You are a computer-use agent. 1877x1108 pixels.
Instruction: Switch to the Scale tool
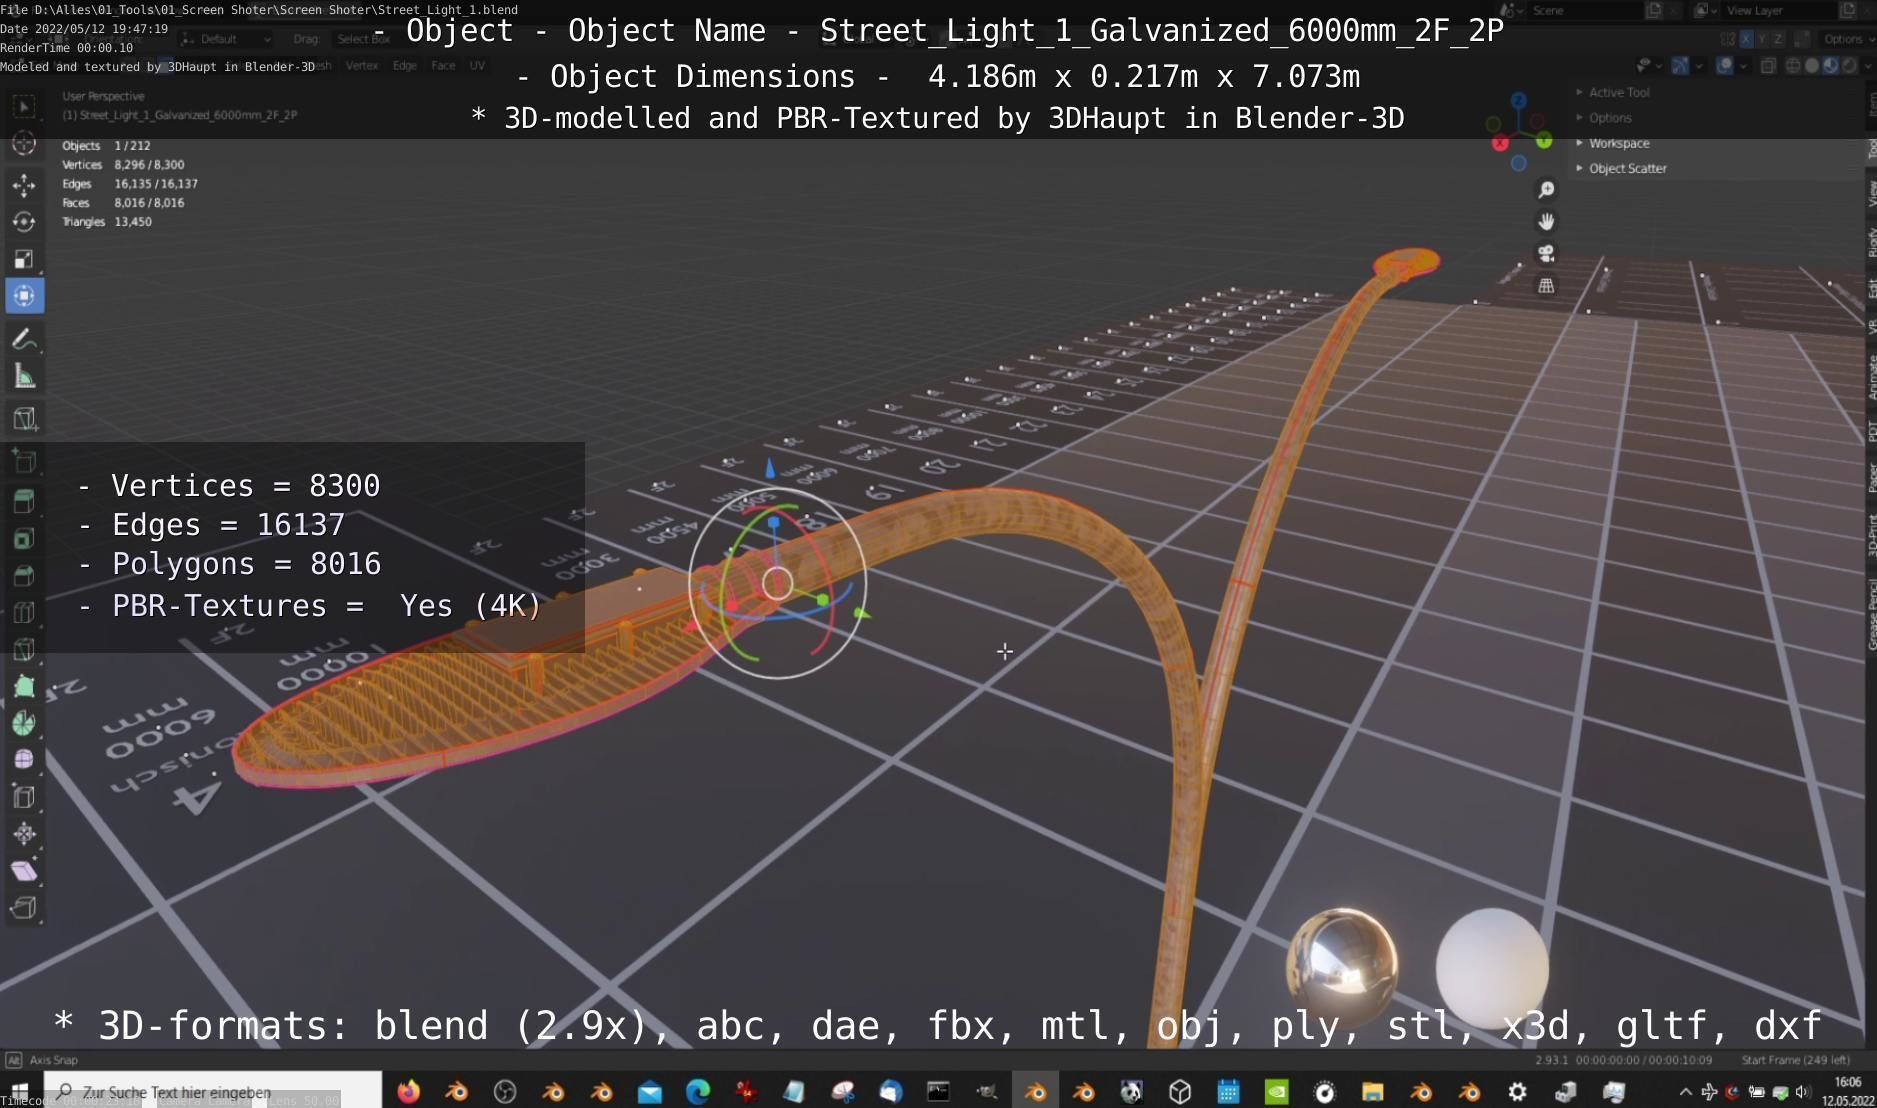pos(24,259)
